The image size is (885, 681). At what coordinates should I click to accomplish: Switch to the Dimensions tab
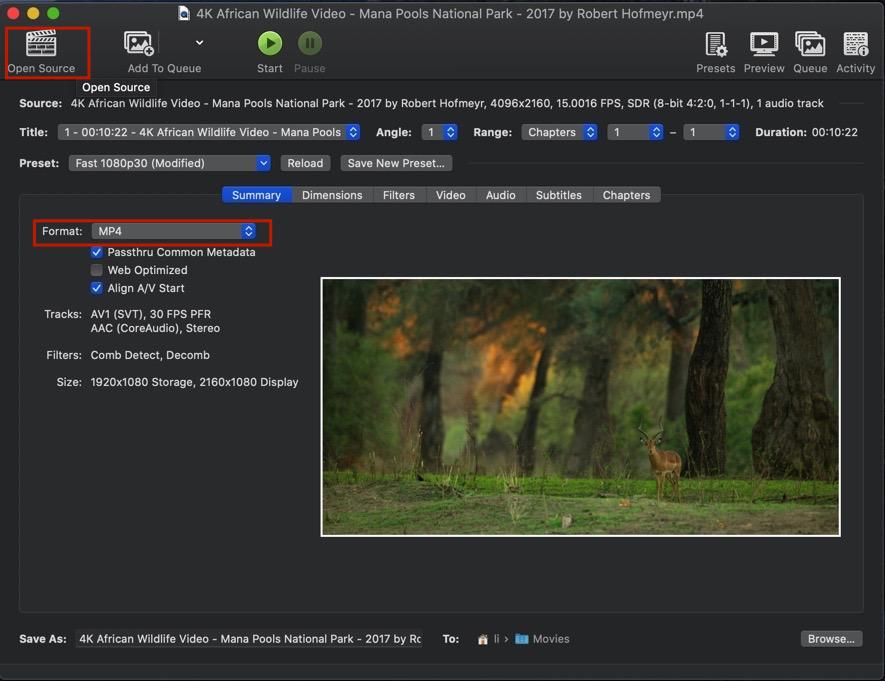(x=332, y=195)
